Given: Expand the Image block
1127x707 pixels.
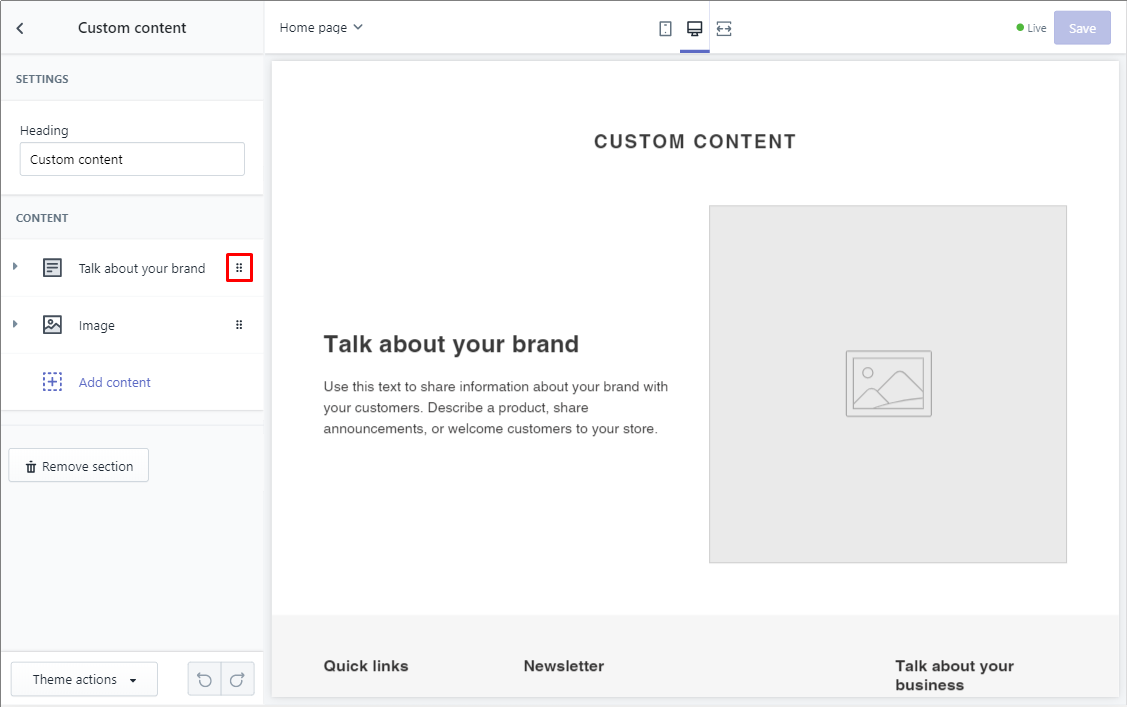Looking at the screenshot, I should point(15,324).
